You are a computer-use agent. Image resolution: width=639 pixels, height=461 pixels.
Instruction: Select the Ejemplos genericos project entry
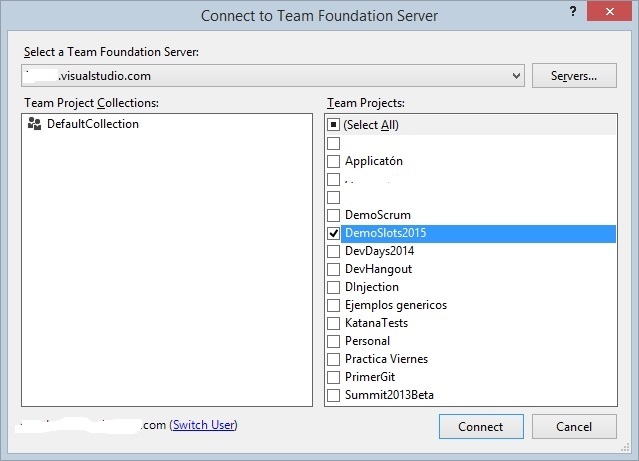[396, 305]
